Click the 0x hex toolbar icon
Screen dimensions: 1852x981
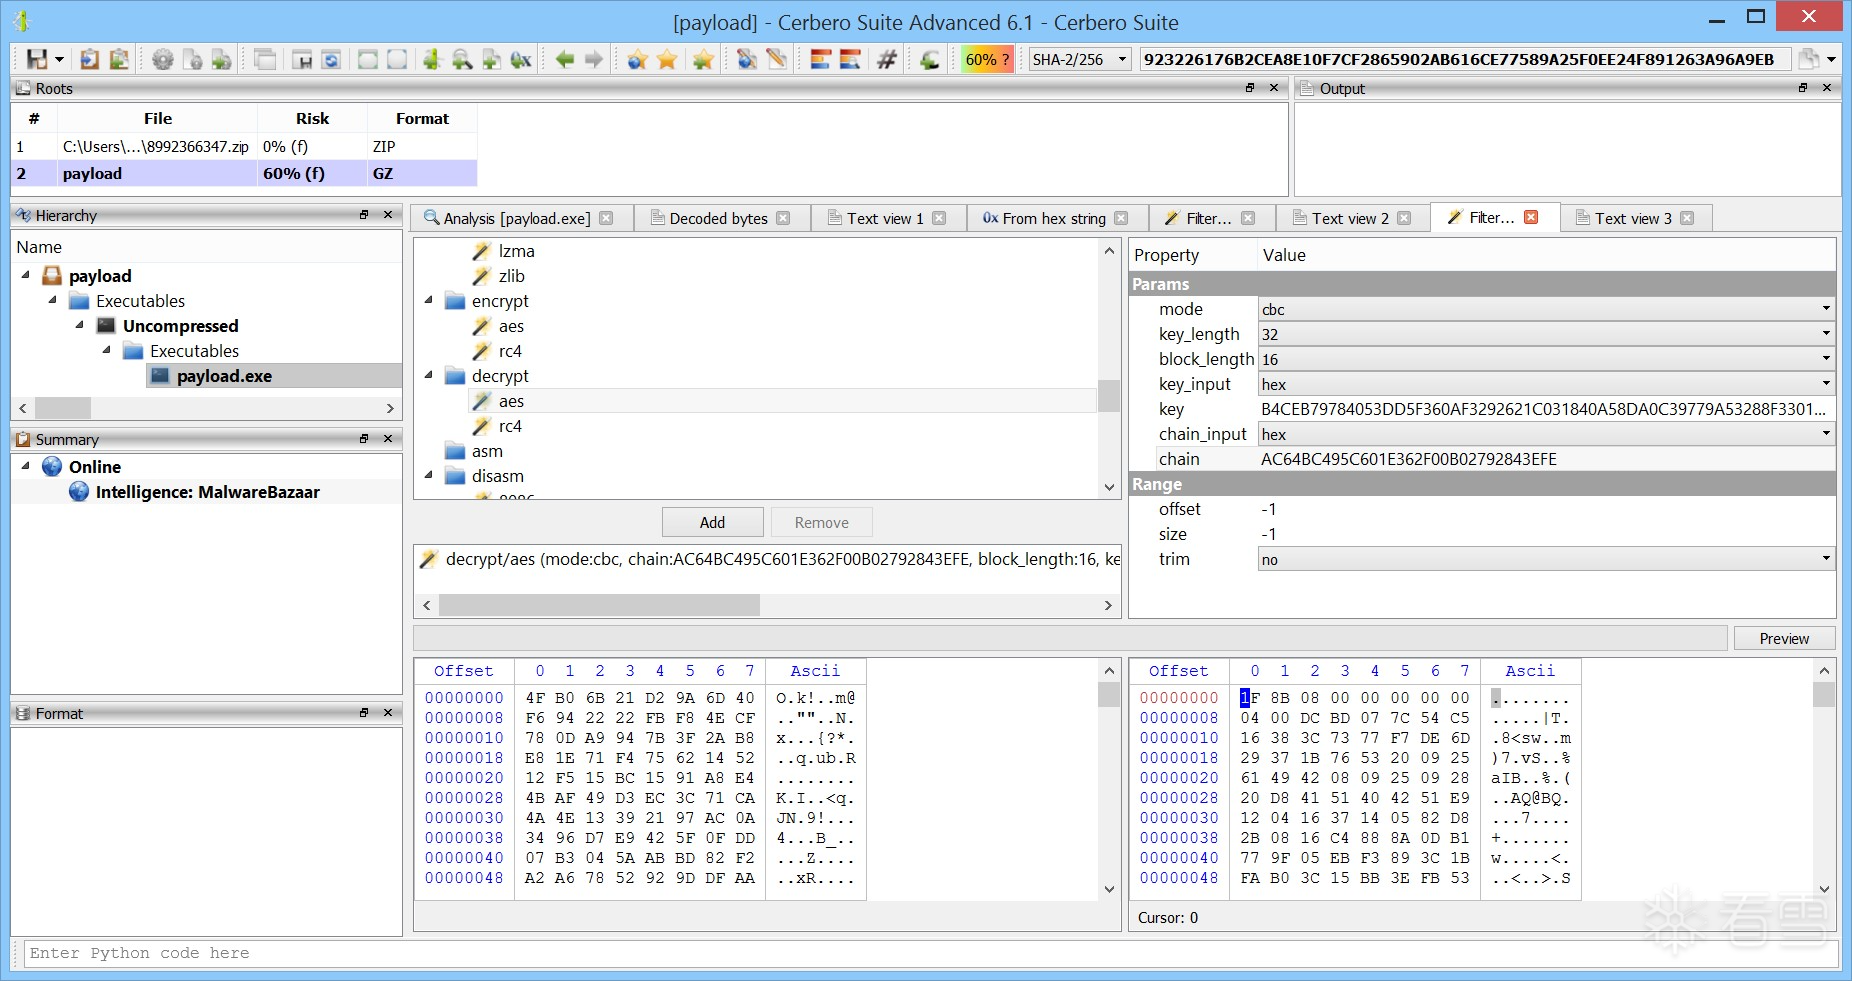(520, 59)
